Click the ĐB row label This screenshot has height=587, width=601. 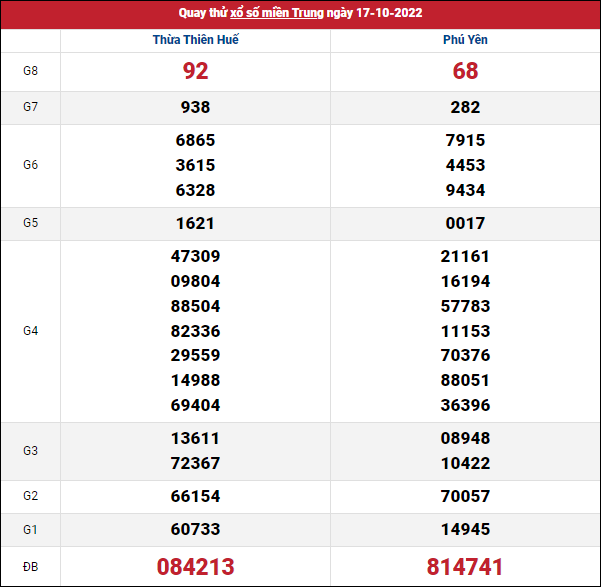30,567
